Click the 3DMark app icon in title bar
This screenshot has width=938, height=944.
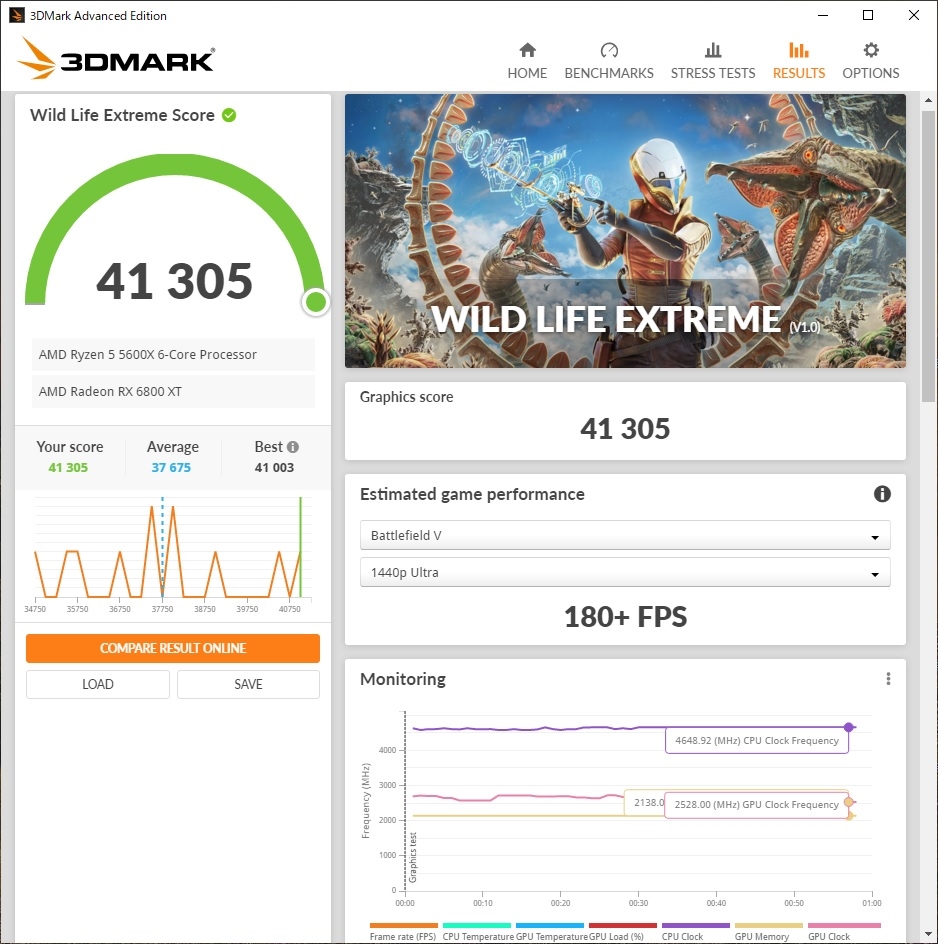click(17, 15)
